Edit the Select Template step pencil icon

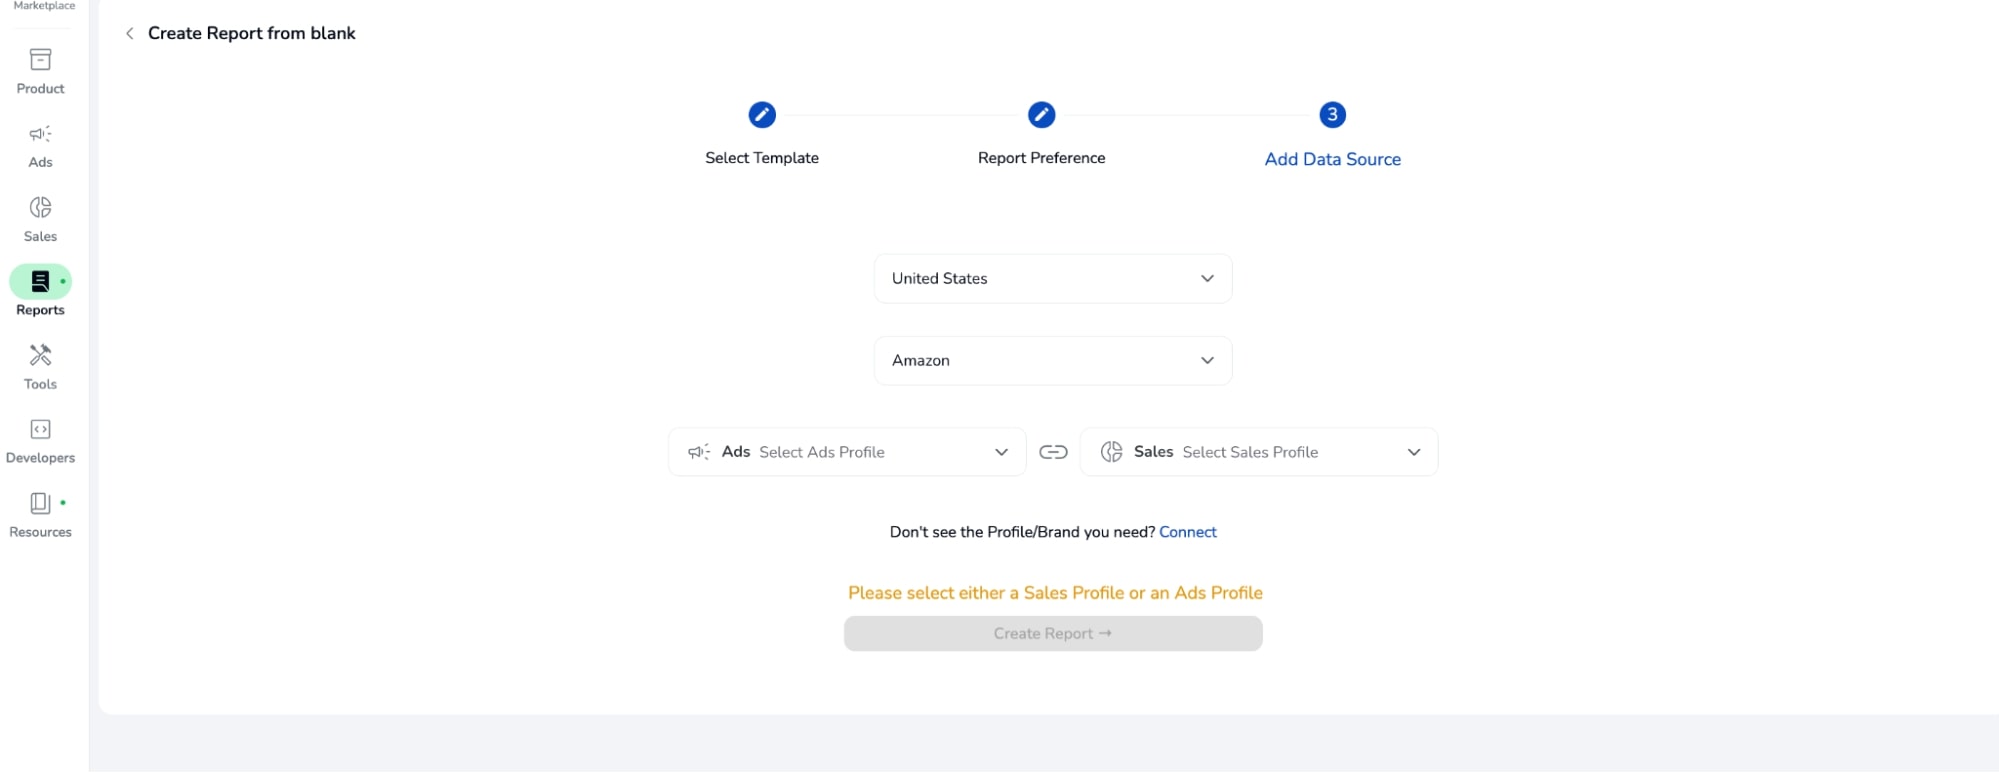point(762,115)
